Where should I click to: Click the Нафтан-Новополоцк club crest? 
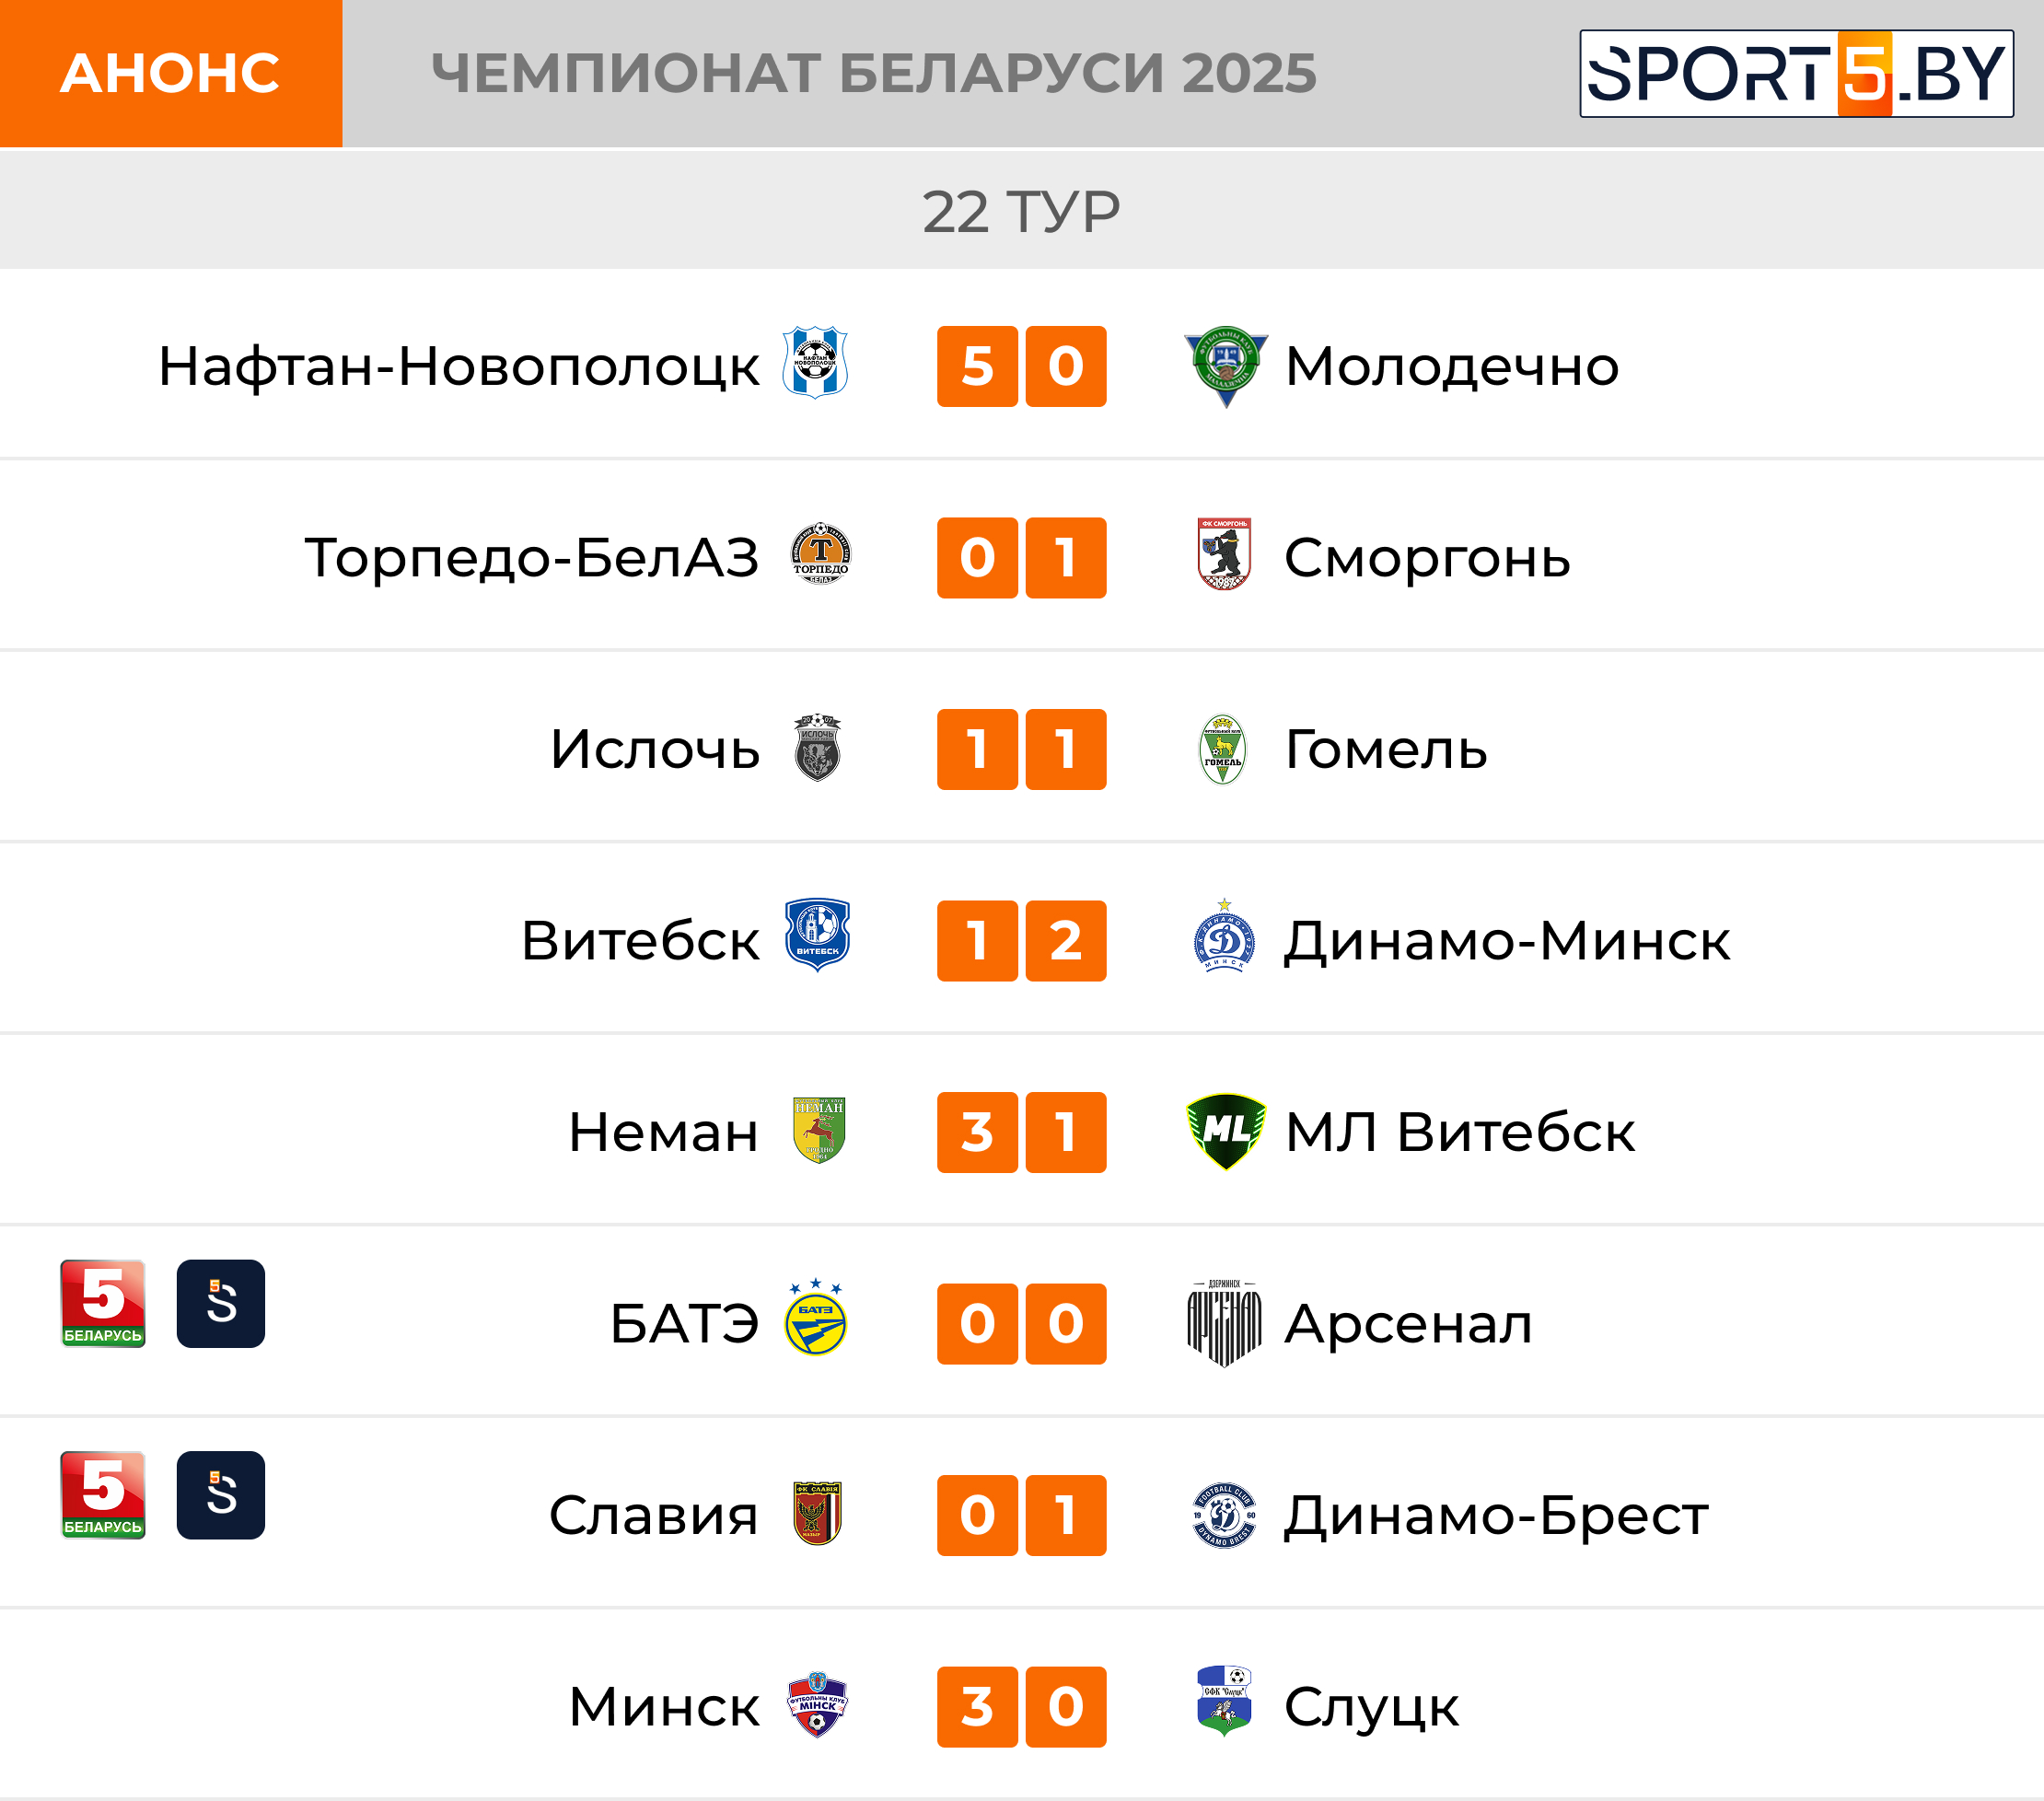(x=815, y=362)
